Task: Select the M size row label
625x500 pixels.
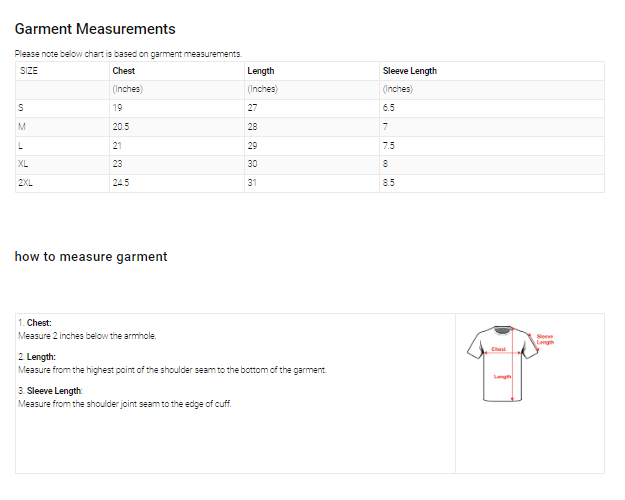Action: tap(23, 127)
